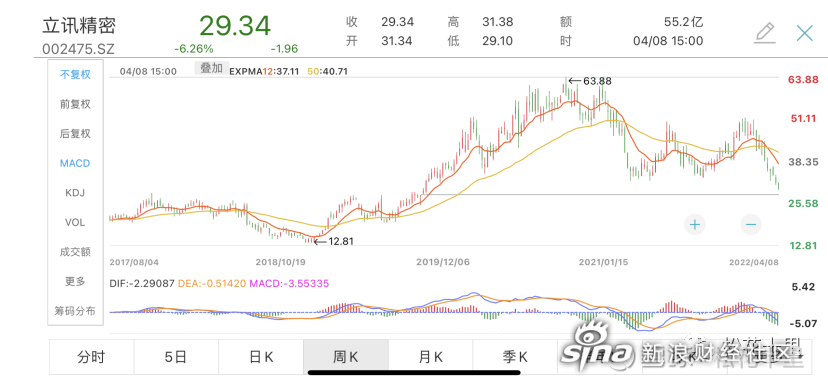Tap low price 29.10
Screen dimensions: 828x383
[x=497, y=41]
